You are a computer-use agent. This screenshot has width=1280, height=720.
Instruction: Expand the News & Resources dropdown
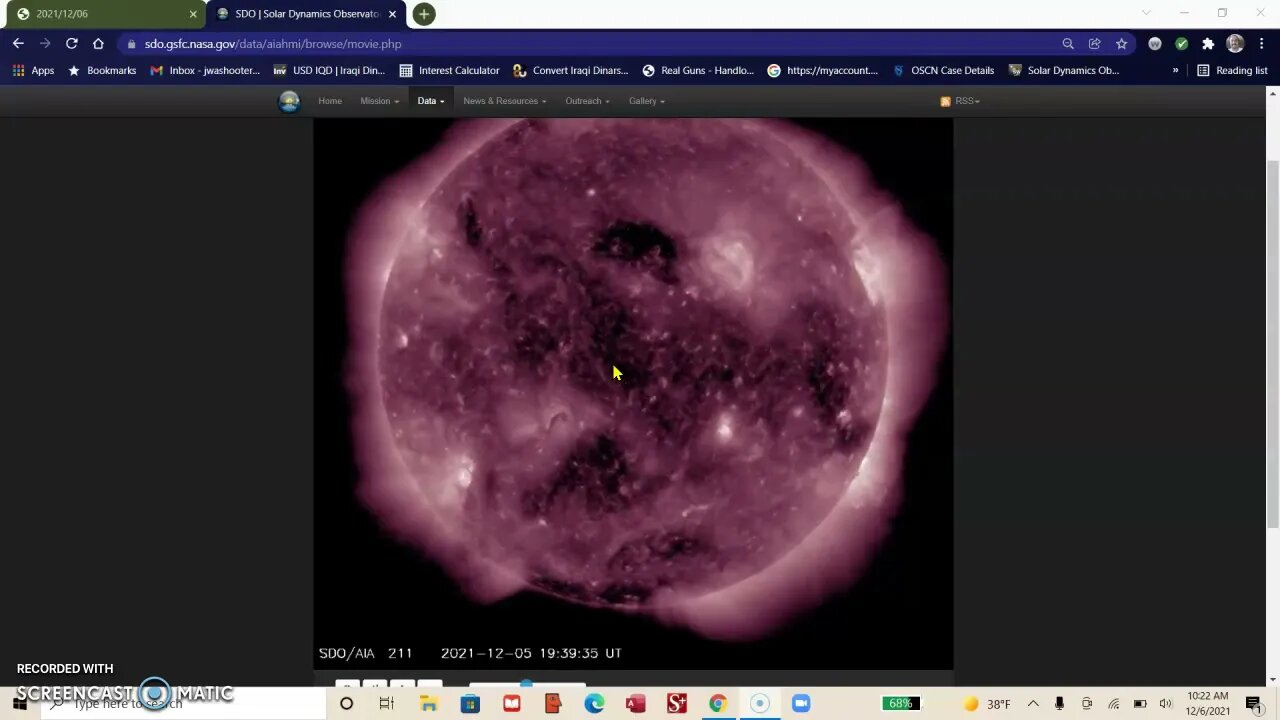click(505, 101)
